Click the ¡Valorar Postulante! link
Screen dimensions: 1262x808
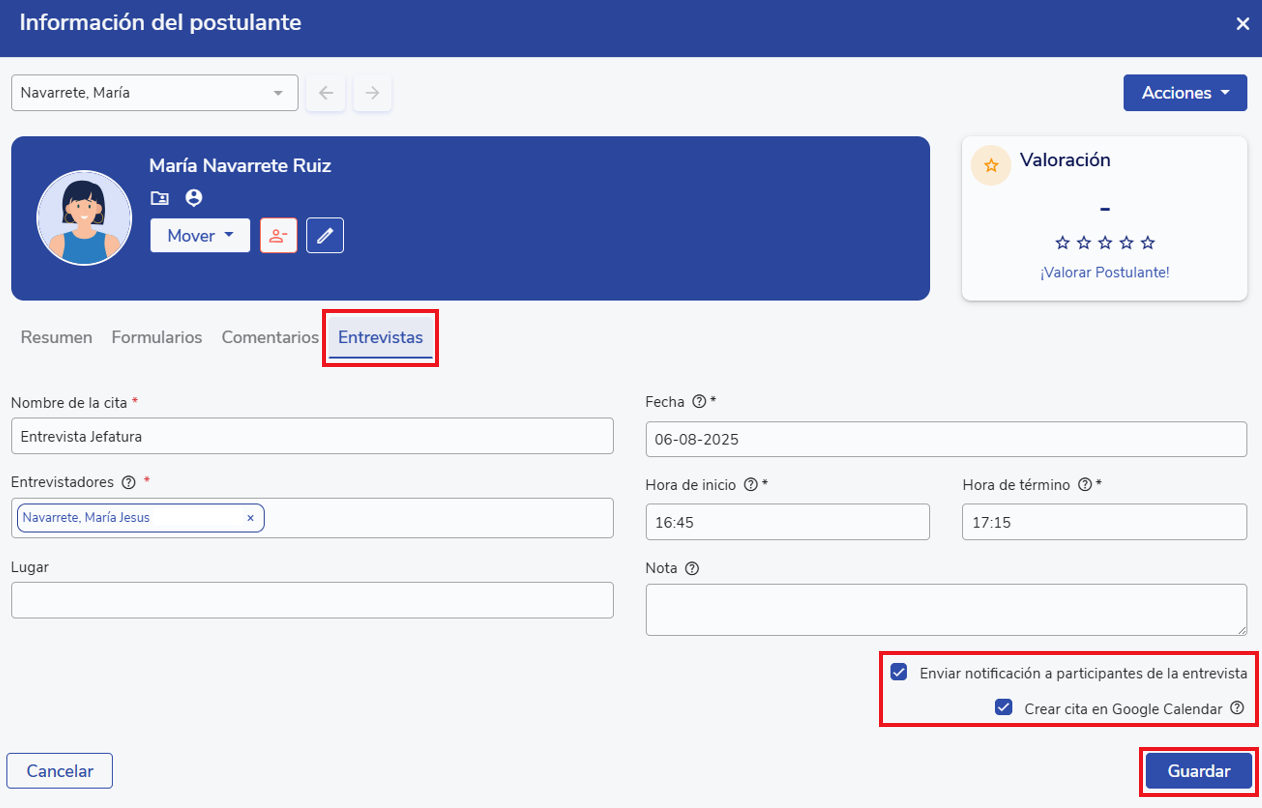[1104, 272]
